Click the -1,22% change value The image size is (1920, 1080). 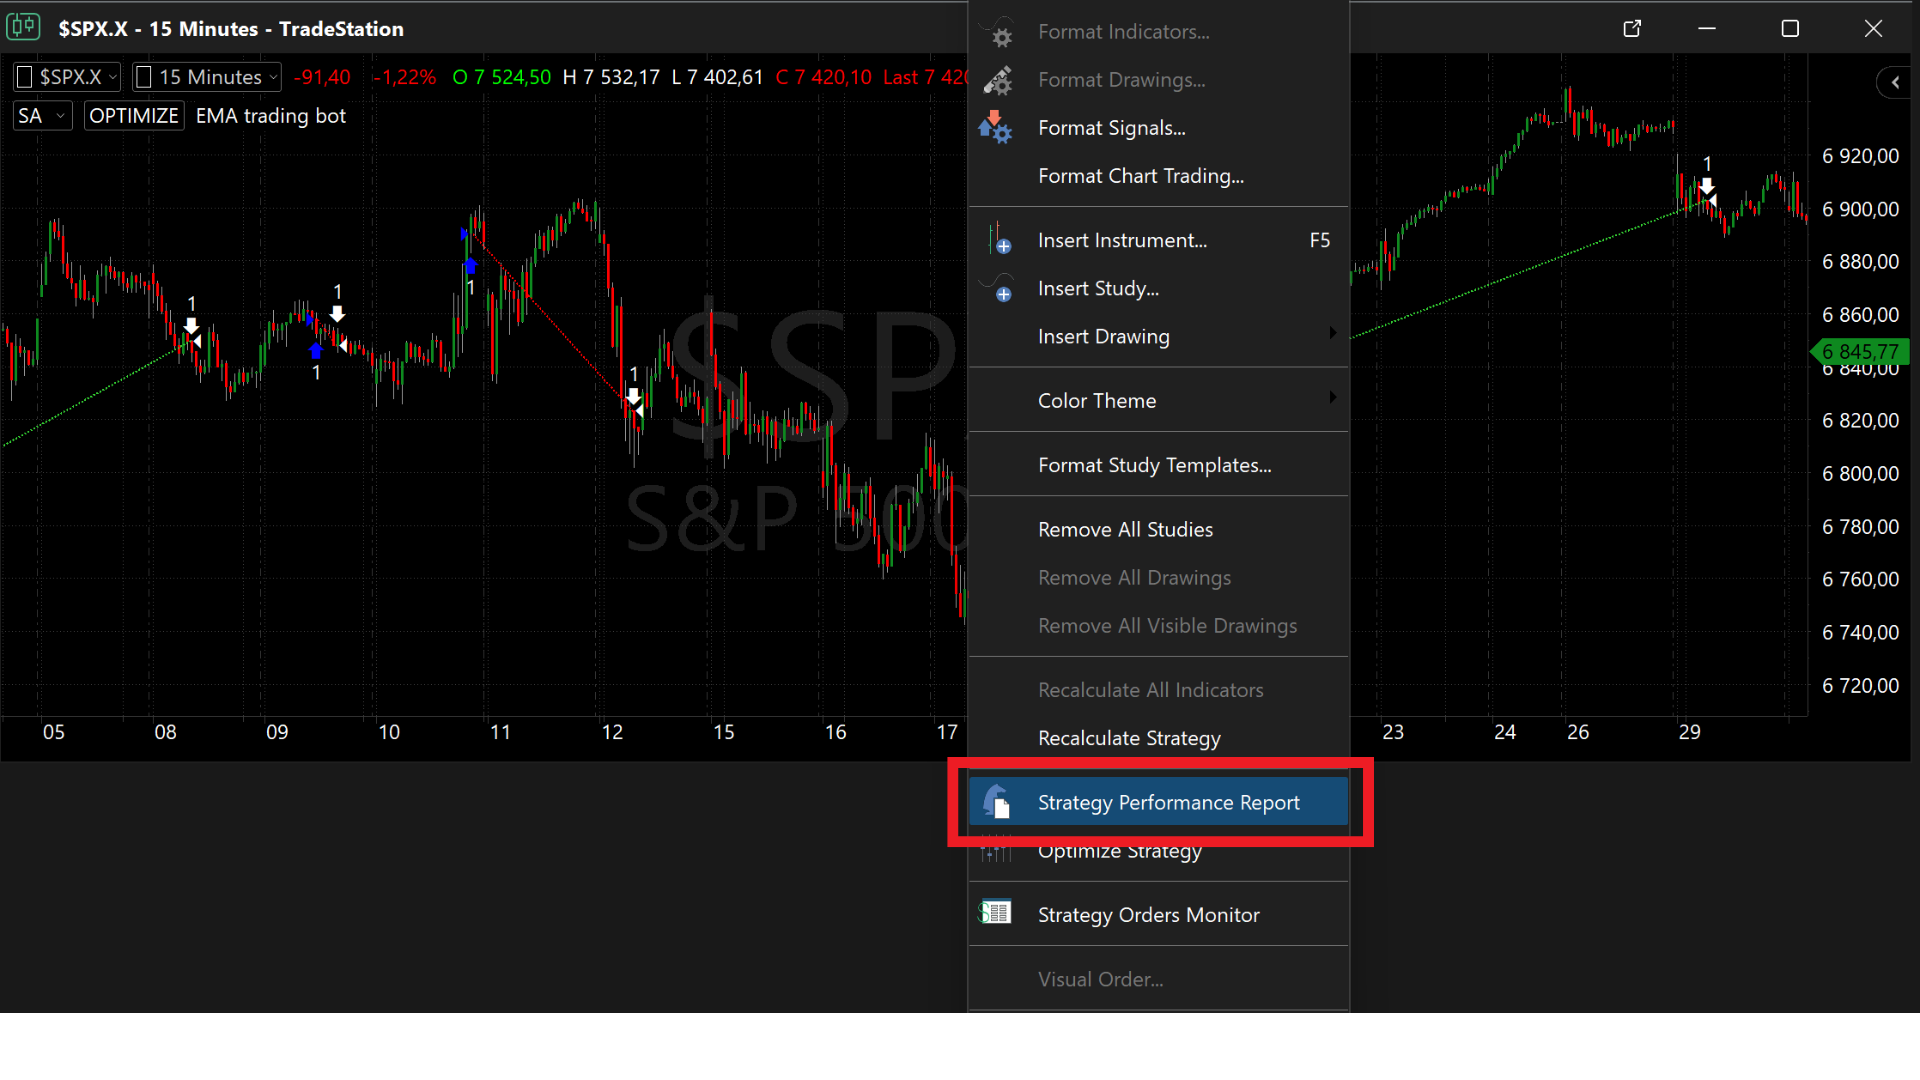coord(404,77)
